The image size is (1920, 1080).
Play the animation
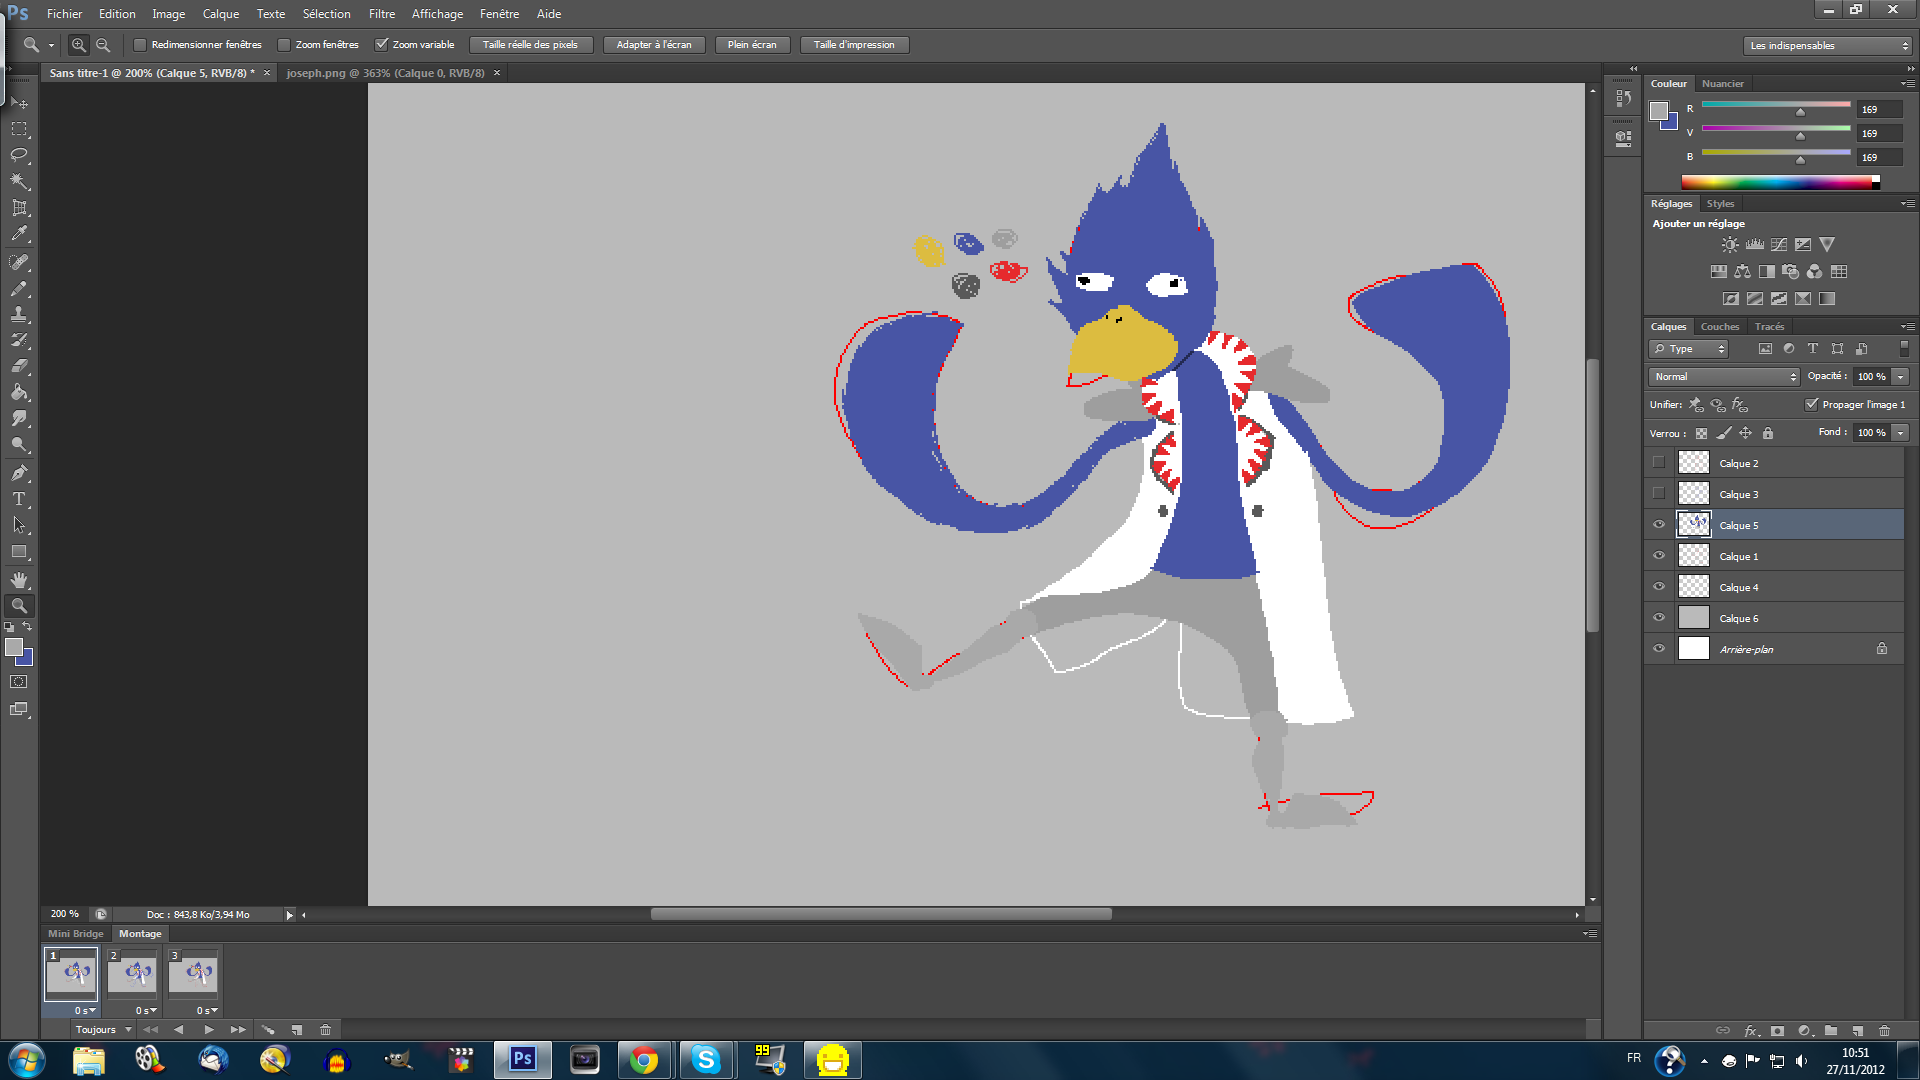[209, 1029]
